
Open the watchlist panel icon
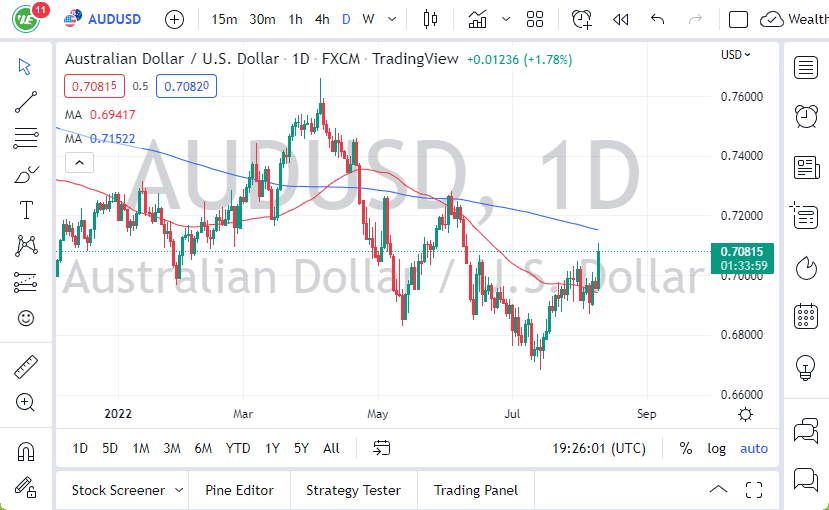(806, 67)
